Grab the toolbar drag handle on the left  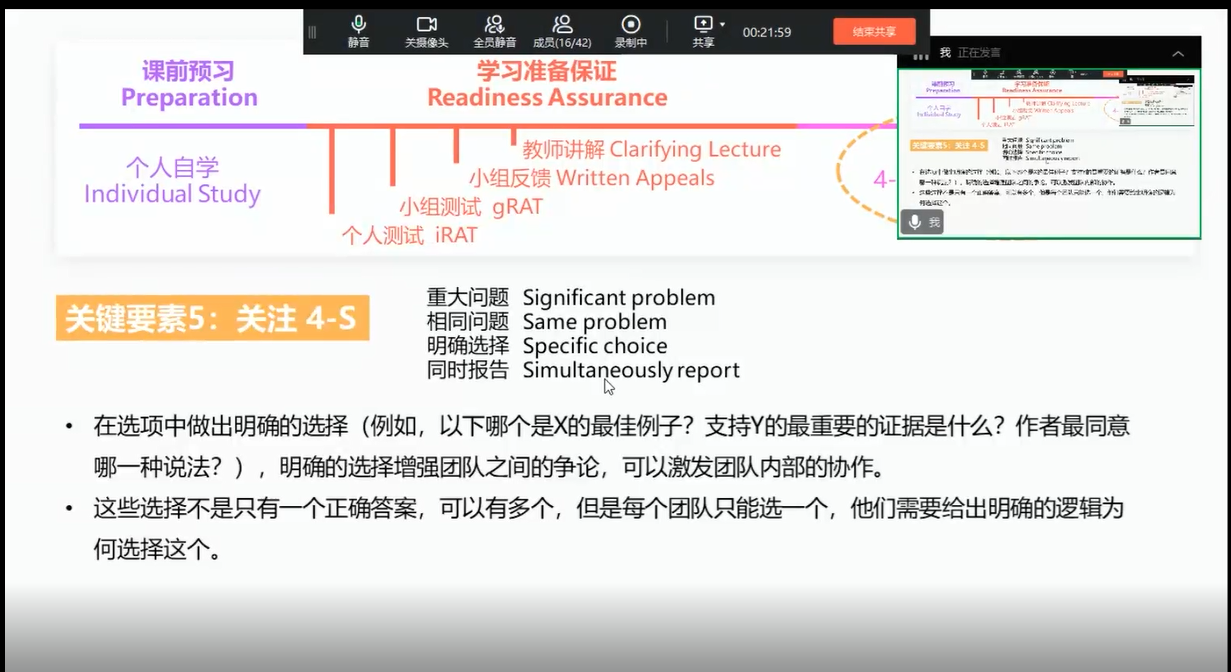tap(312, 32)
